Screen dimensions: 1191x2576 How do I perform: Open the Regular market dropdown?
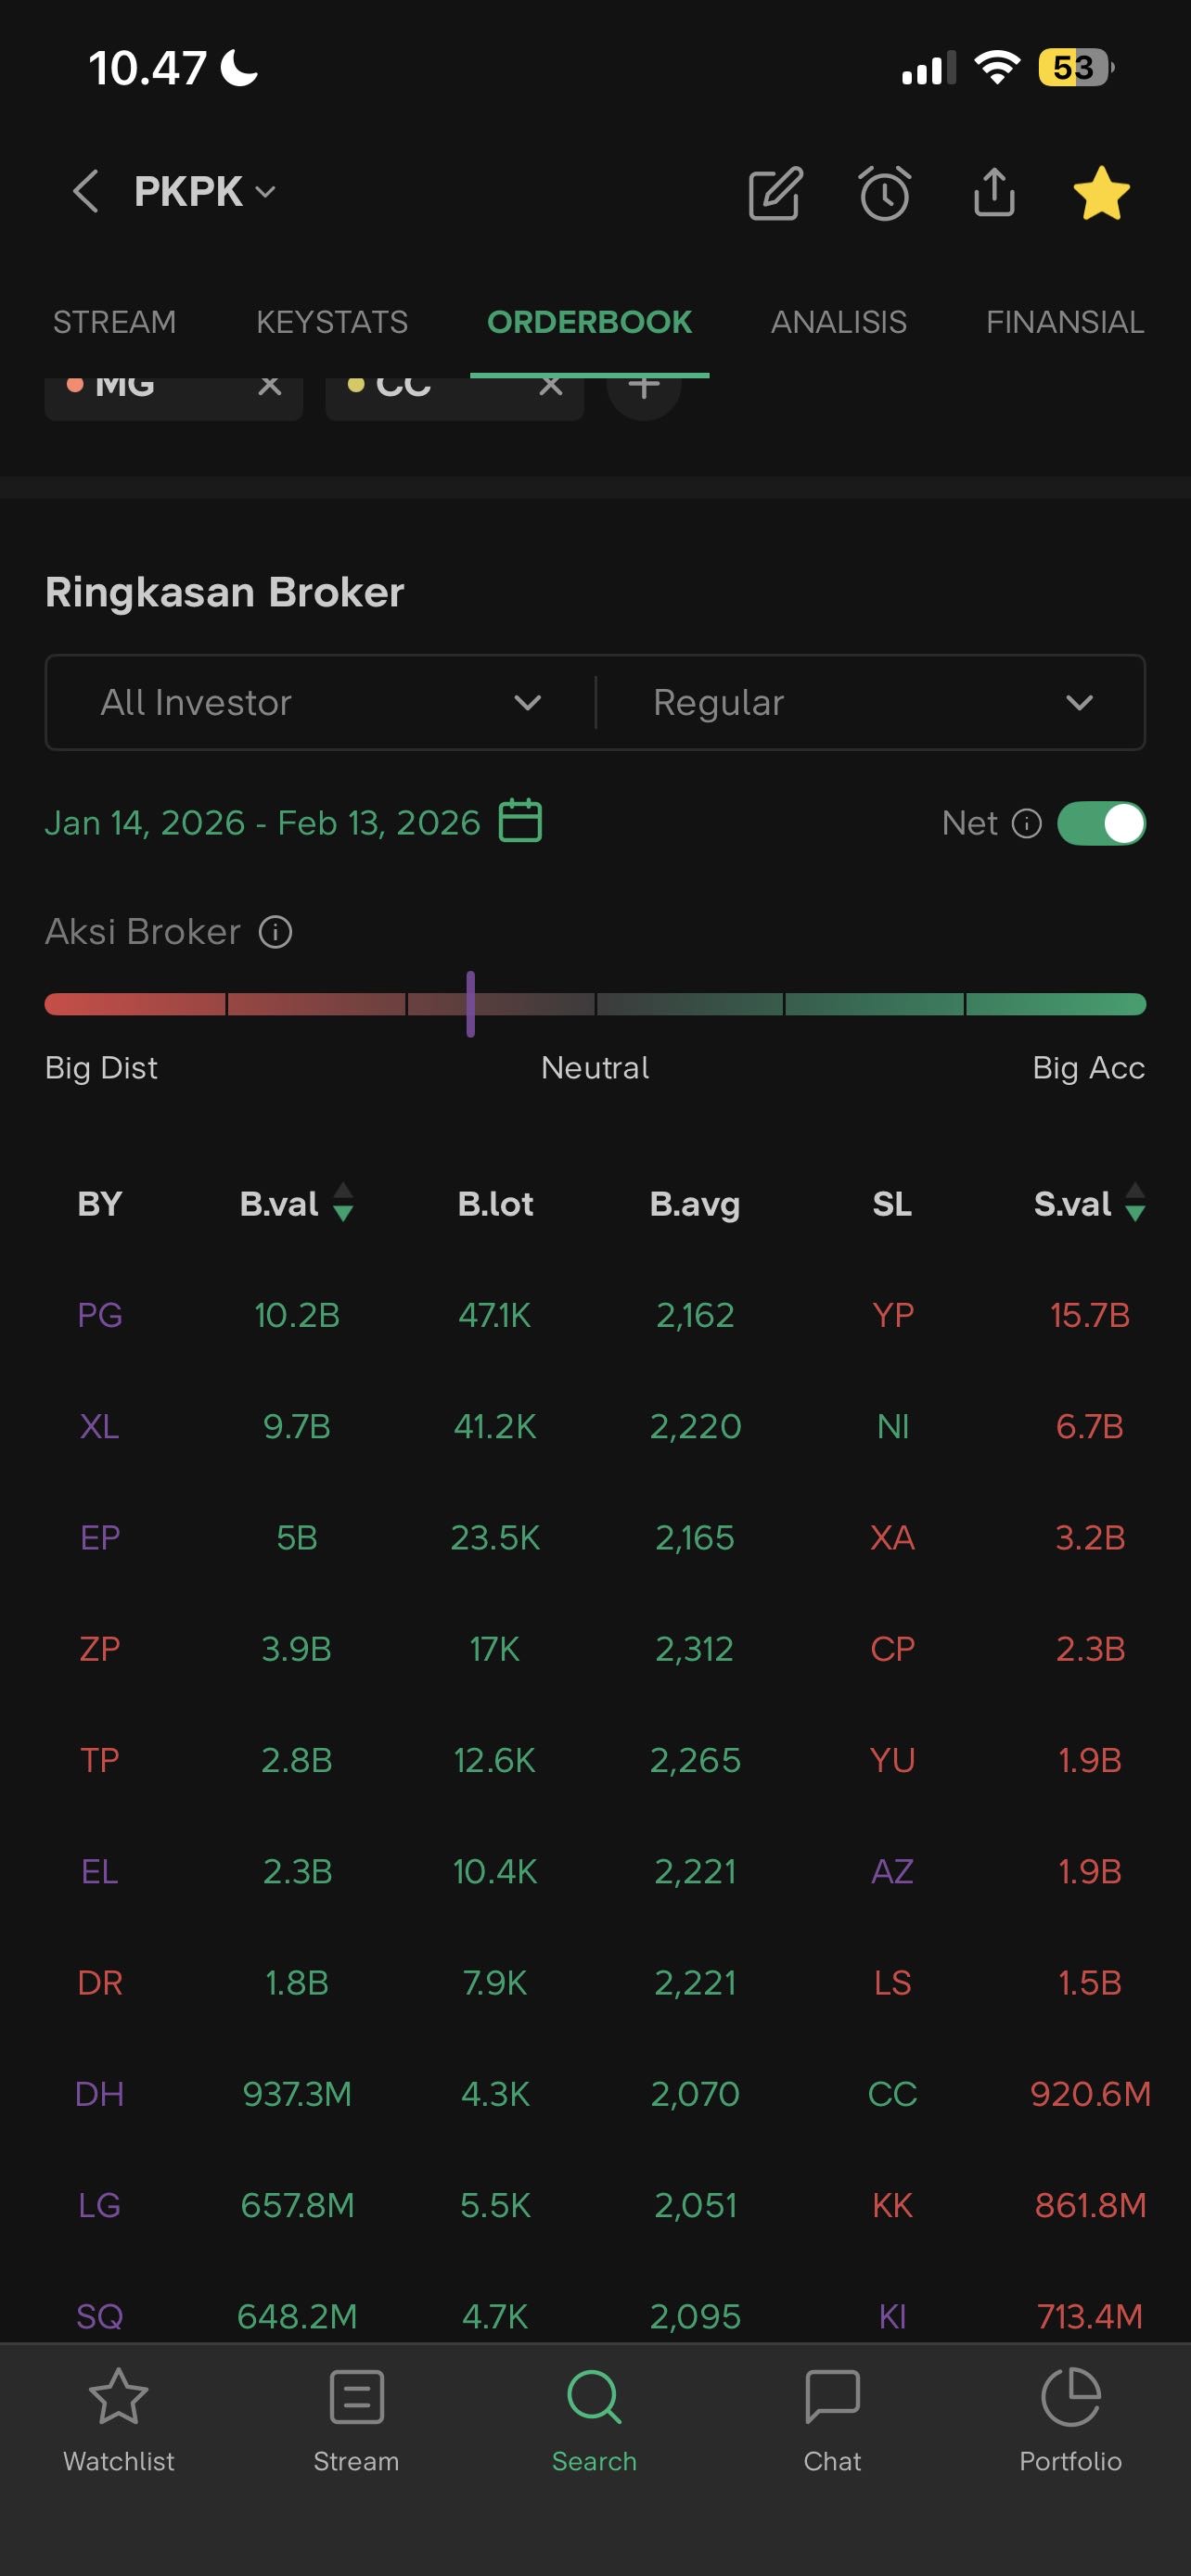[x=870, y=702]
